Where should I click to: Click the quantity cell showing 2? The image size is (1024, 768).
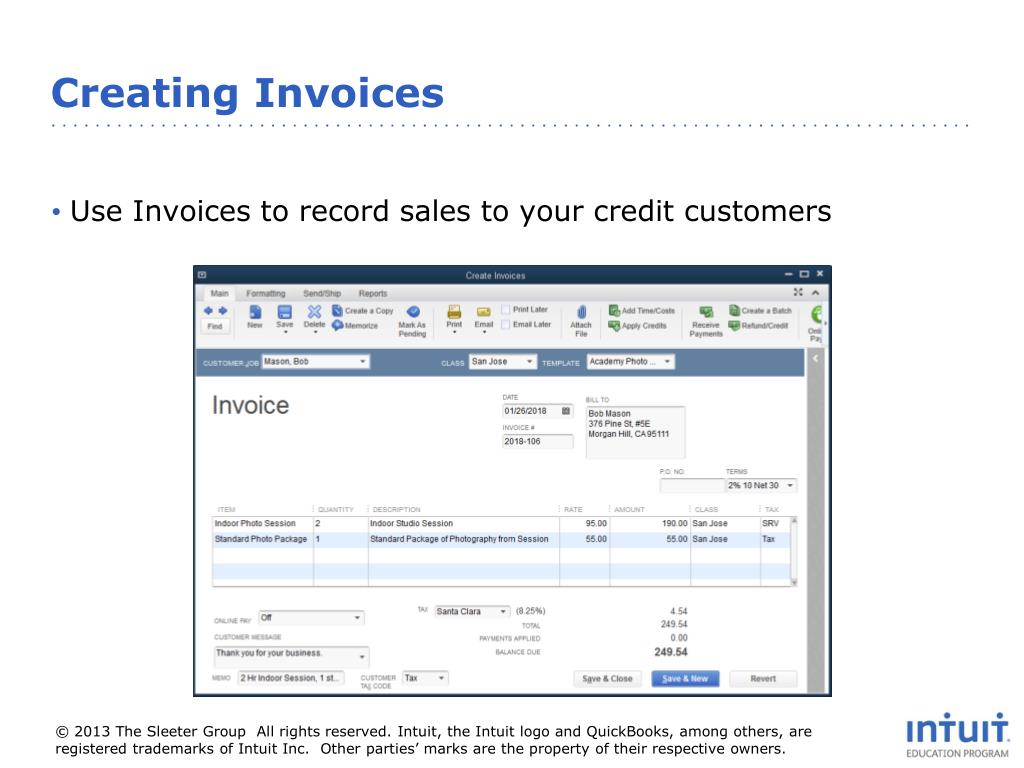pos(340,524)
